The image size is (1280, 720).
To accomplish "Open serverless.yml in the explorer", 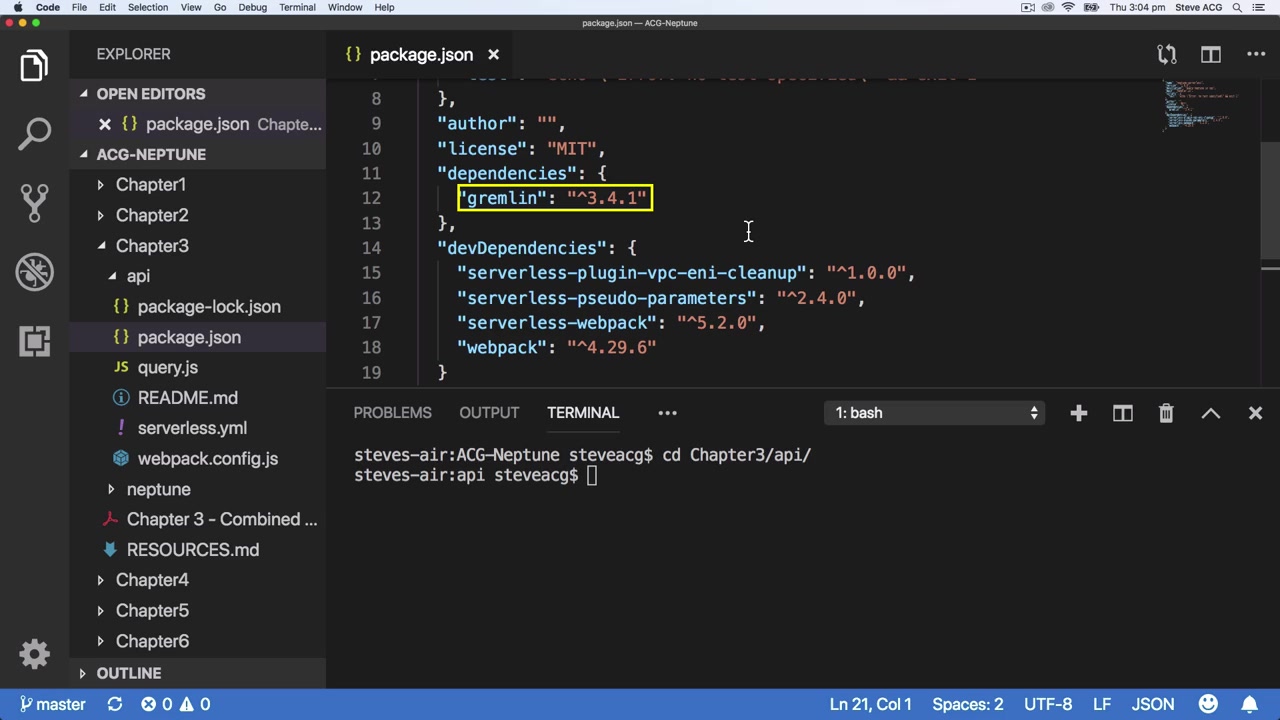I will tap(192, 428).
